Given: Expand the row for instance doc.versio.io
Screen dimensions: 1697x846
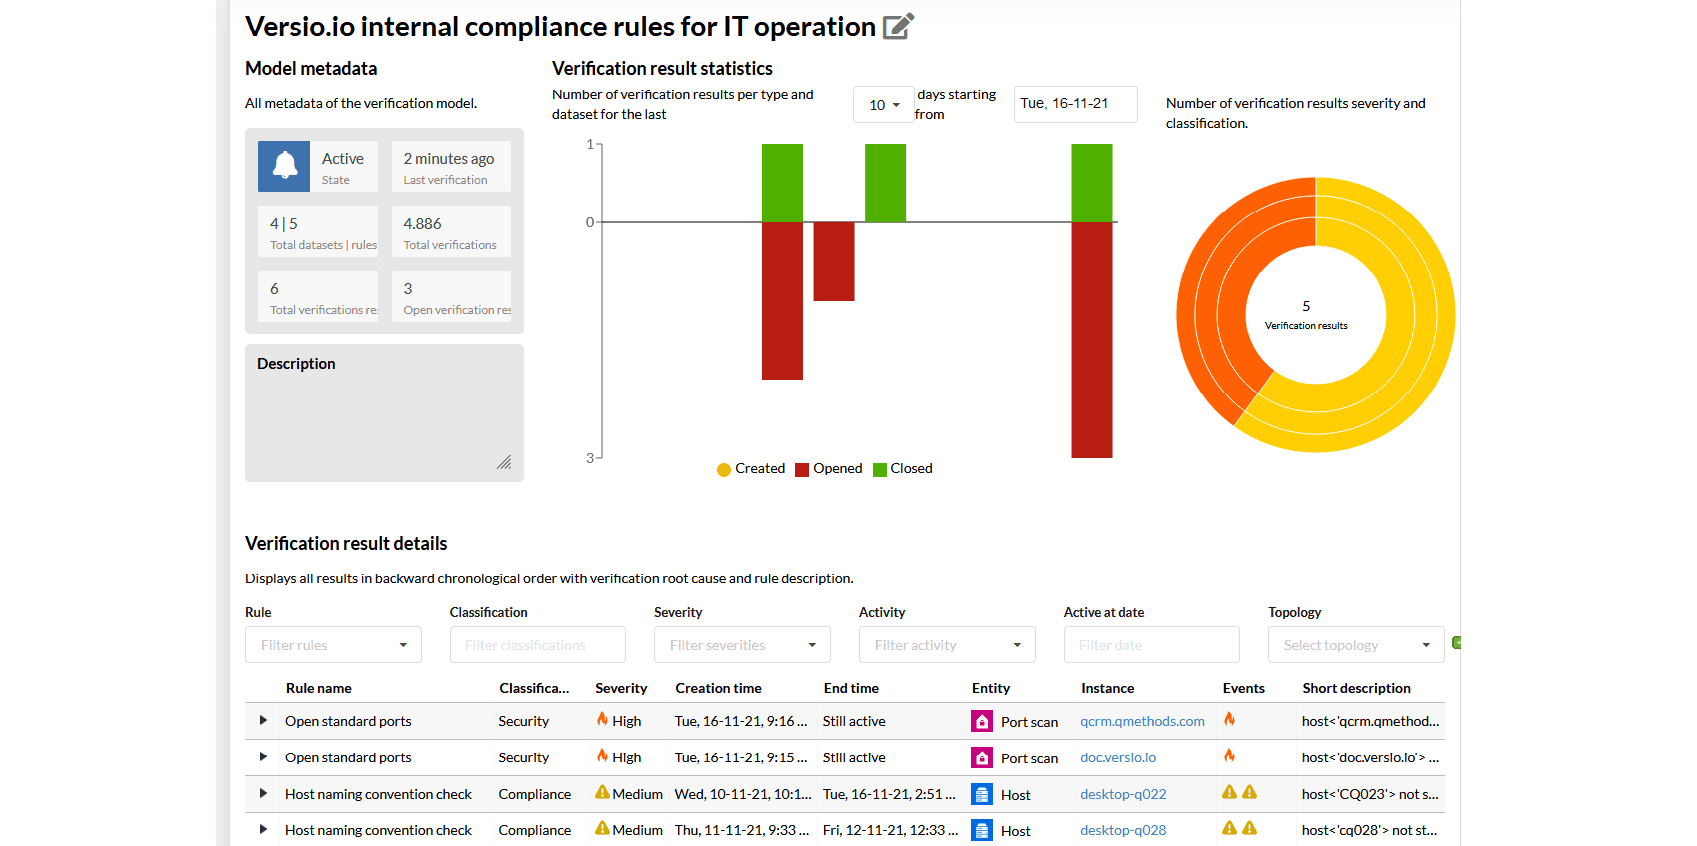Looking at the screenshot, I should [263, 757].
